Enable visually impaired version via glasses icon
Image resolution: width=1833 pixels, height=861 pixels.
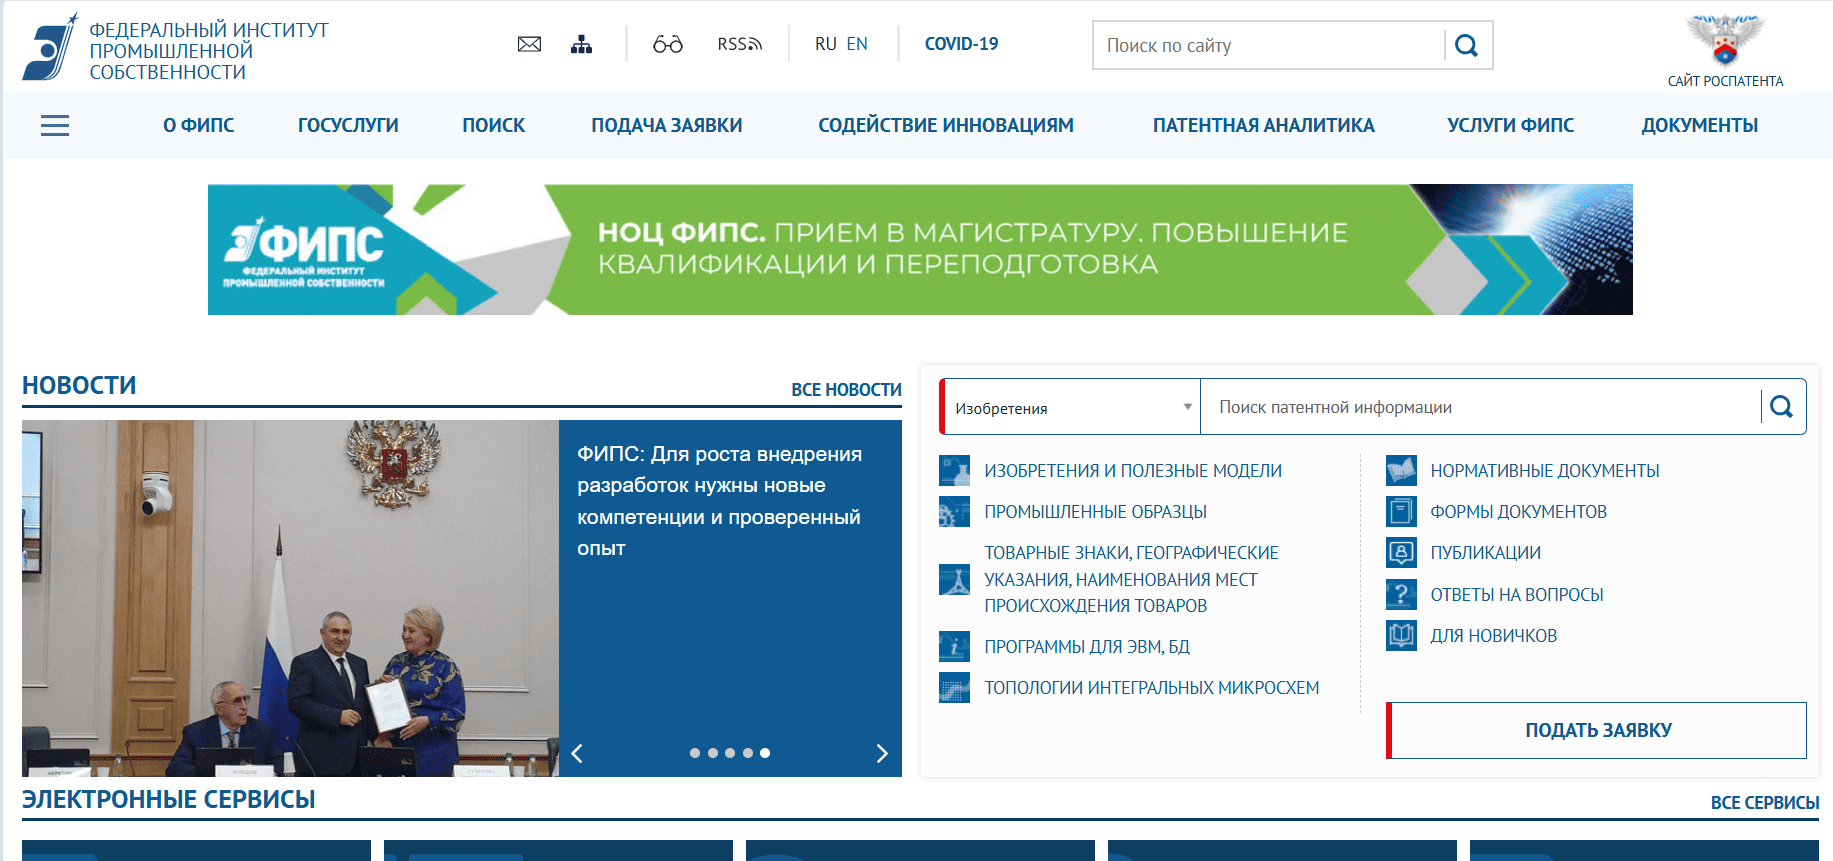click(667, 44)
